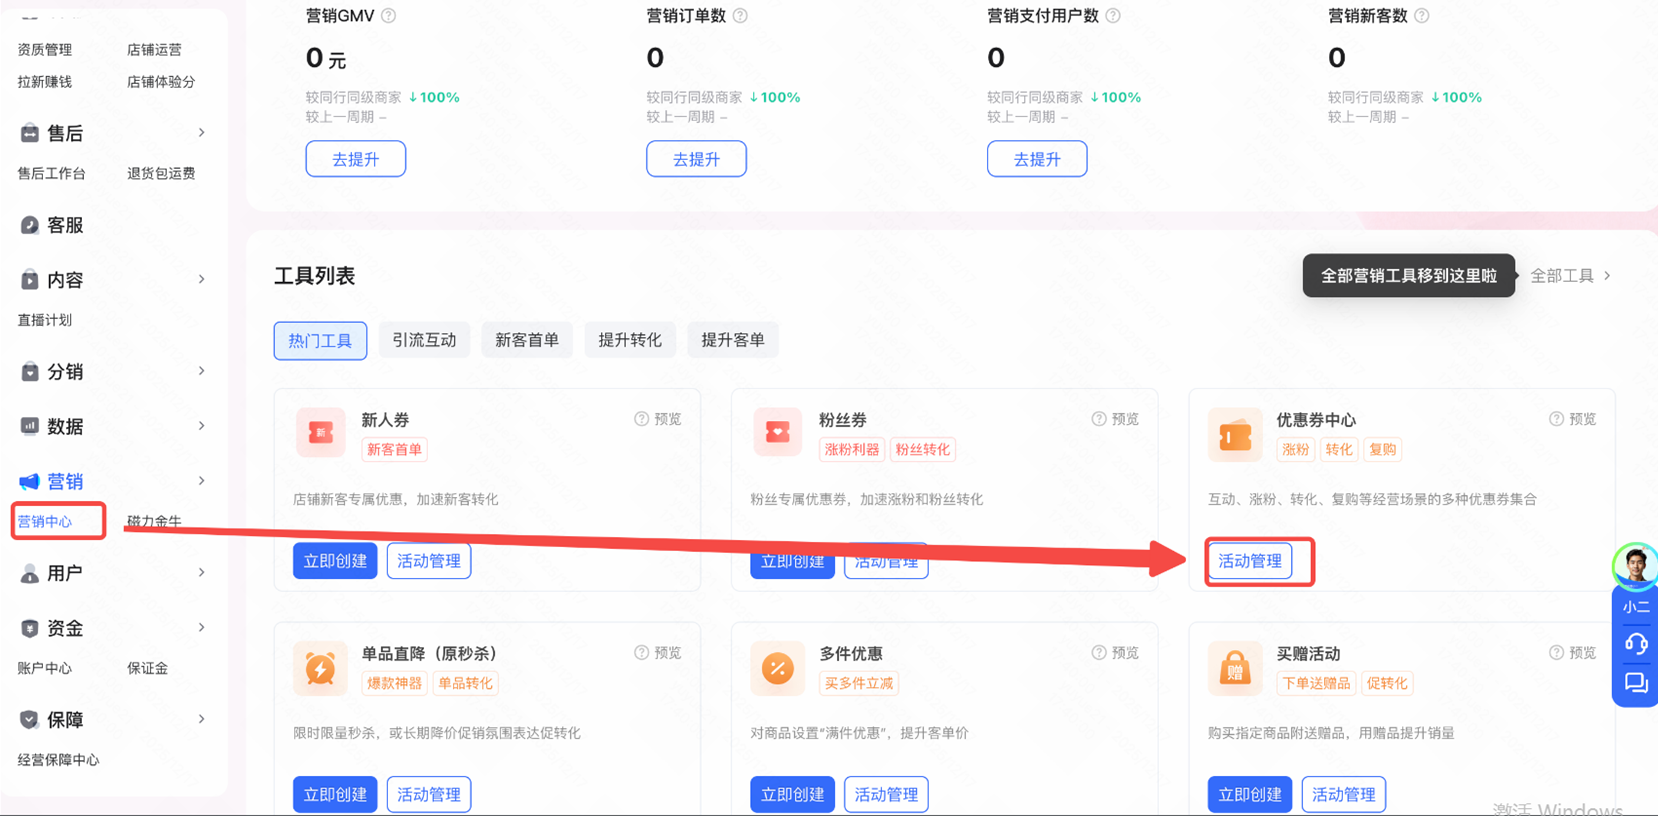Click the 新人券 coupon icon
Viewport: 1658px width, 816px height.
(x=321, y=433)
